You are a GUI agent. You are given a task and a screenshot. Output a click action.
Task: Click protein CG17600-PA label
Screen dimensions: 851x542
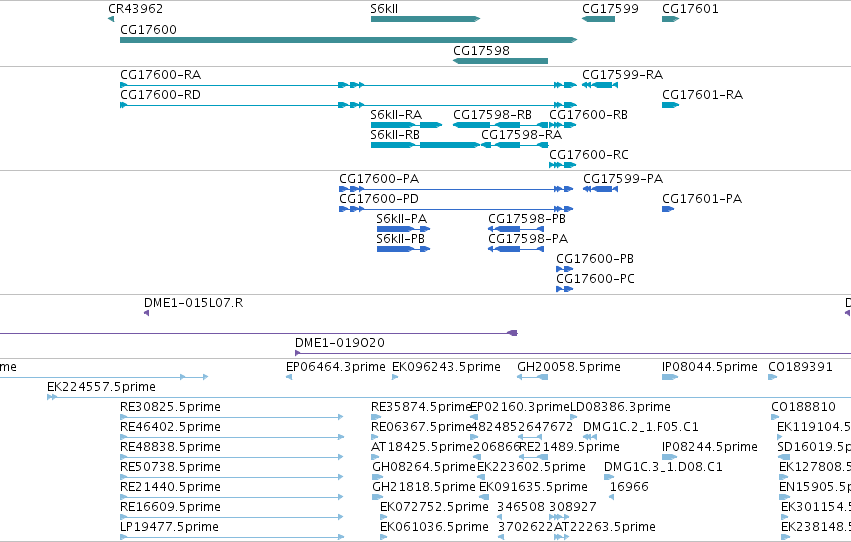(x=379, y=178)
